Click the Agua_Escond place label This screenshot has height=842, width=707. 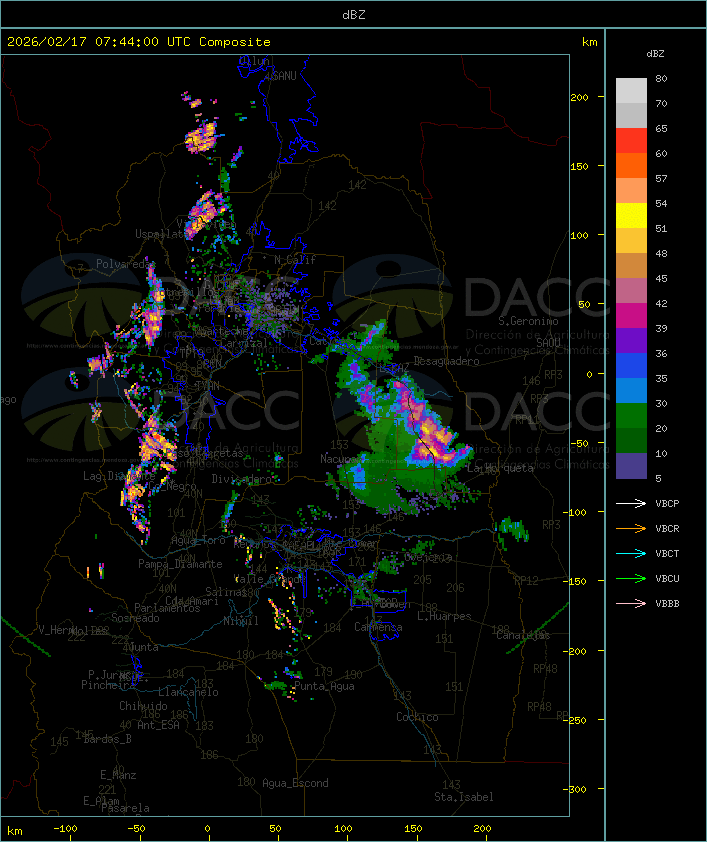tap(295, 783)
